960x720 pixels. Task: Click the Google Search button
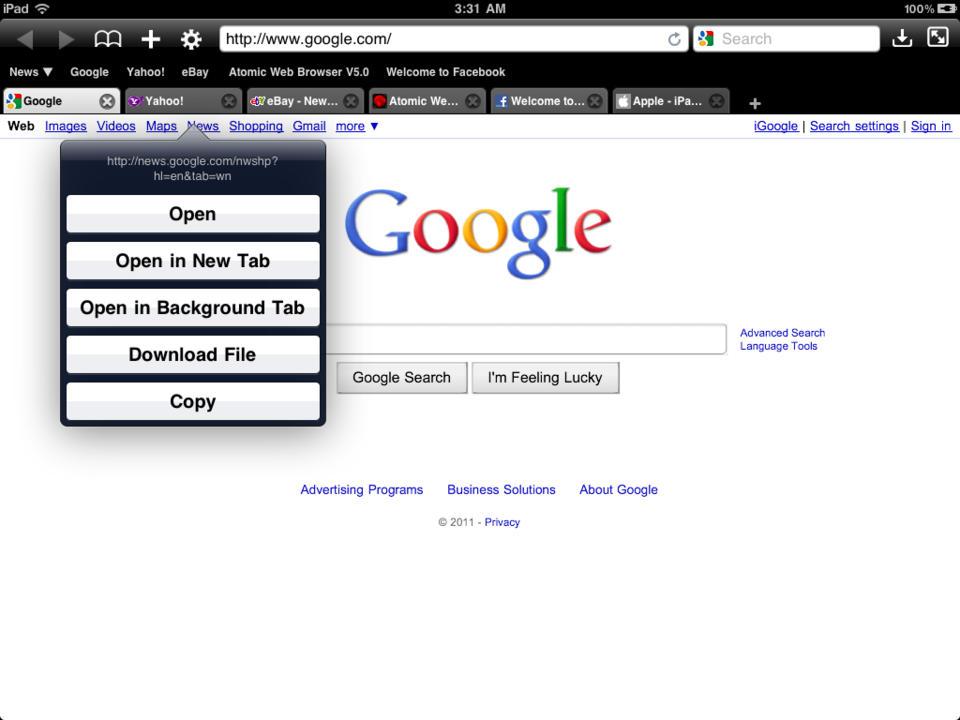pos(402,378)
